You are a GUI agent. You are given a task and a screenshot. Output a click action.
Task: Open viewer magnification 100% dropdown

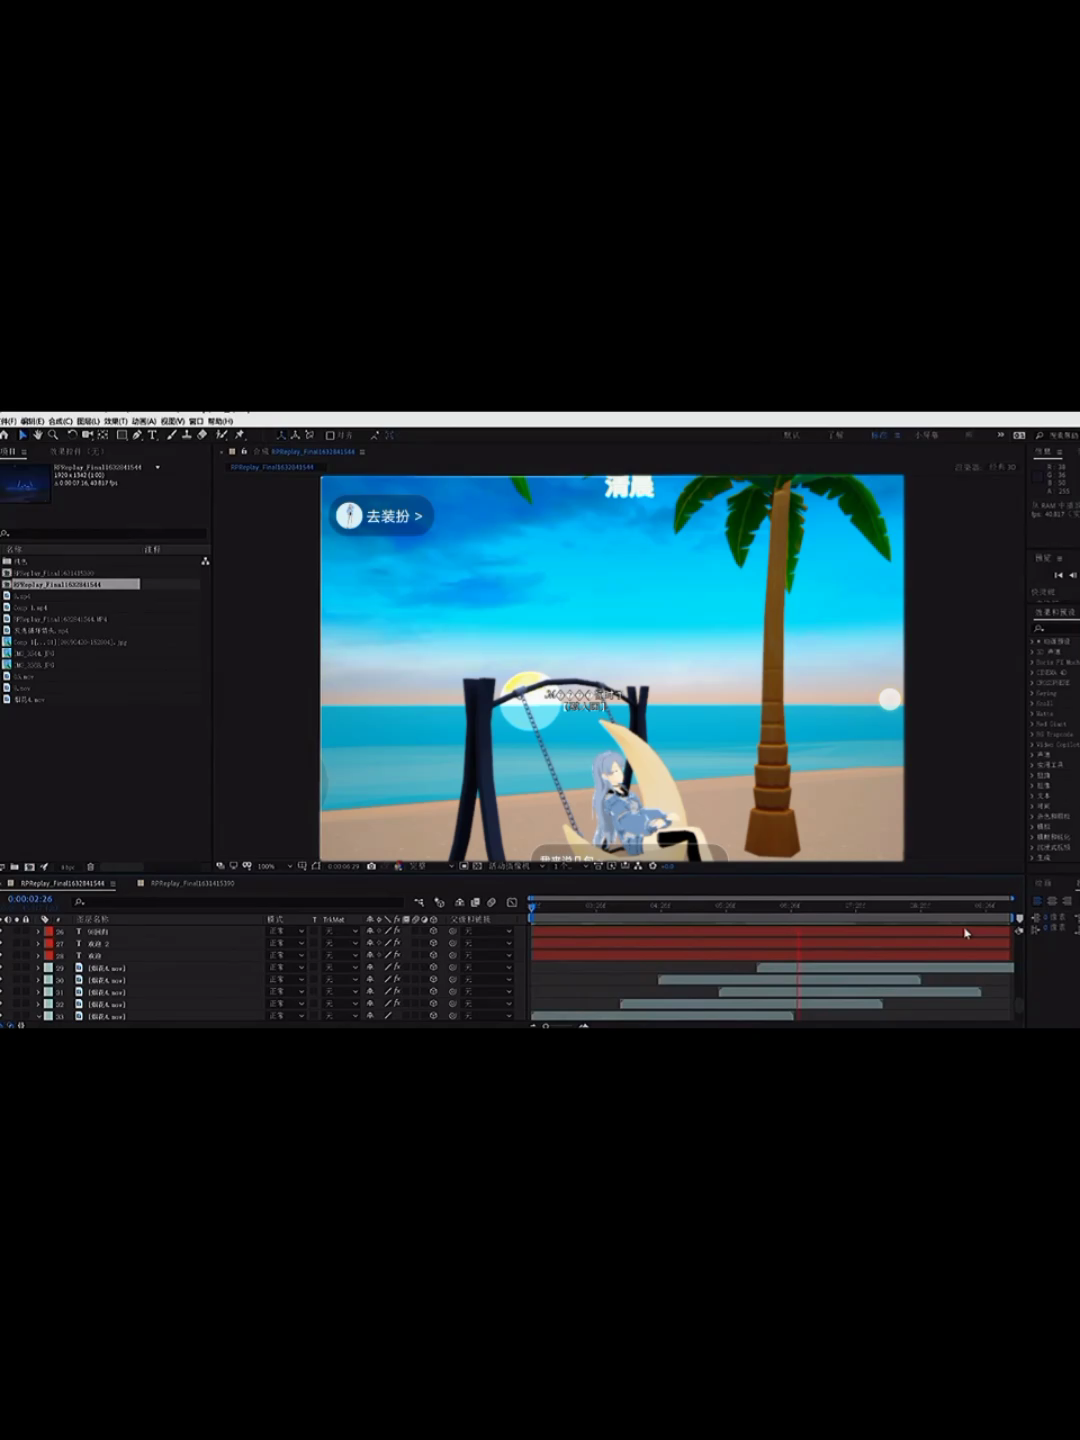point(272,866)
